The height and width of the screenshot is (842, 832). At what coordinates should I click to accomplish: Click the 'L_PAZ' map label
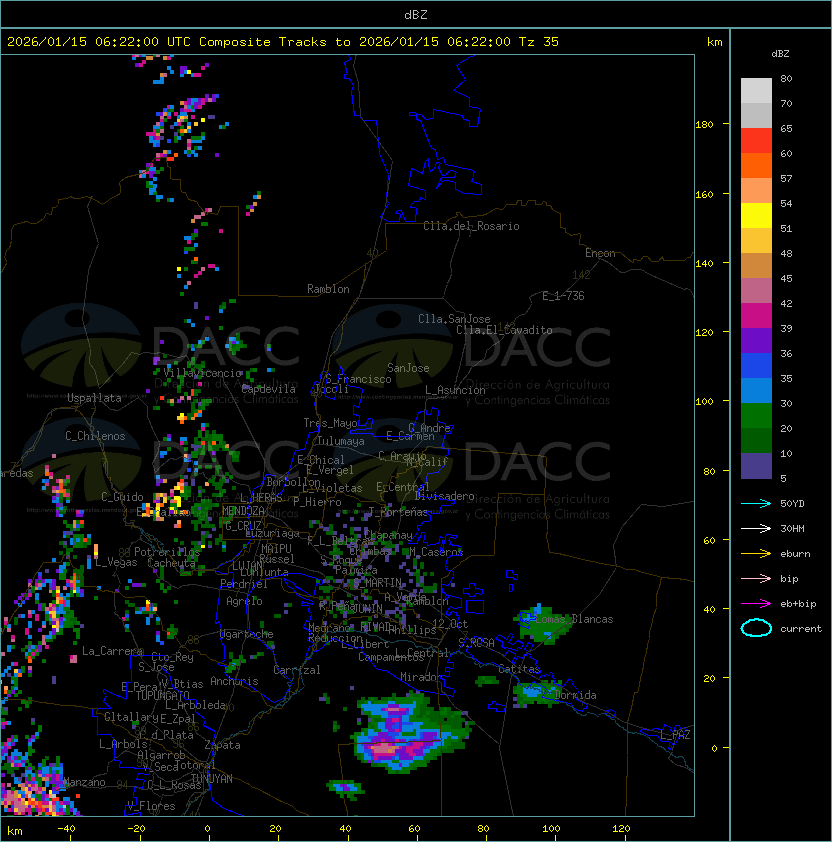(x=675, y=735)
